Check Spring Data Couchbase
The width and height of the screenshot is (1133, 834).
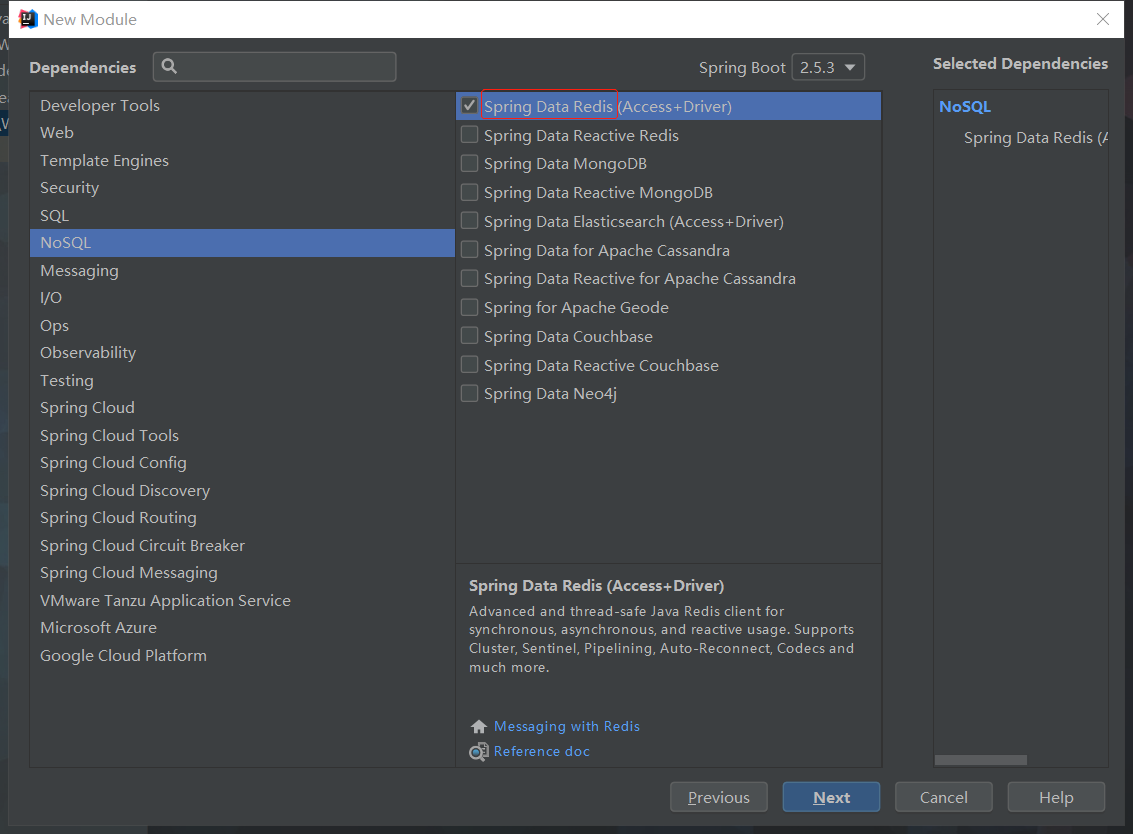pos(470,336)
